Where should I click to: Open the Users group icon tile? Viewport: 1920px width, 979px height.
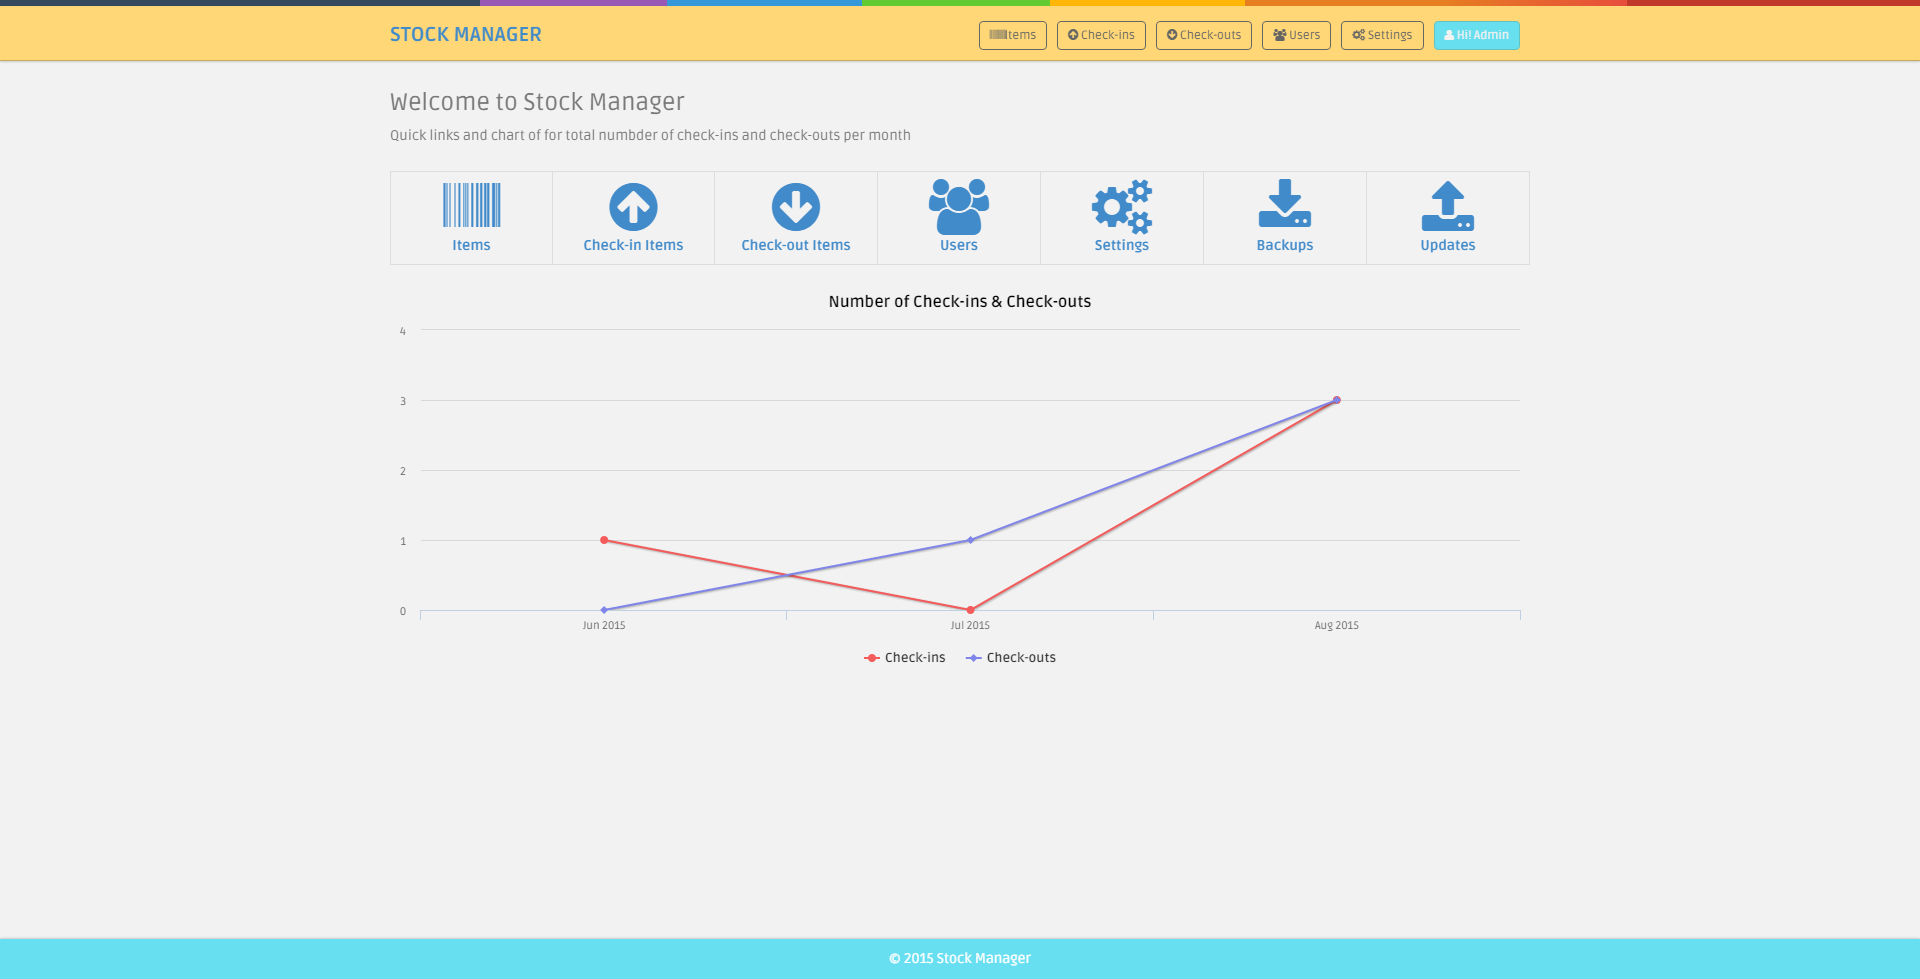pyautogui.click(x=959, y=218)
